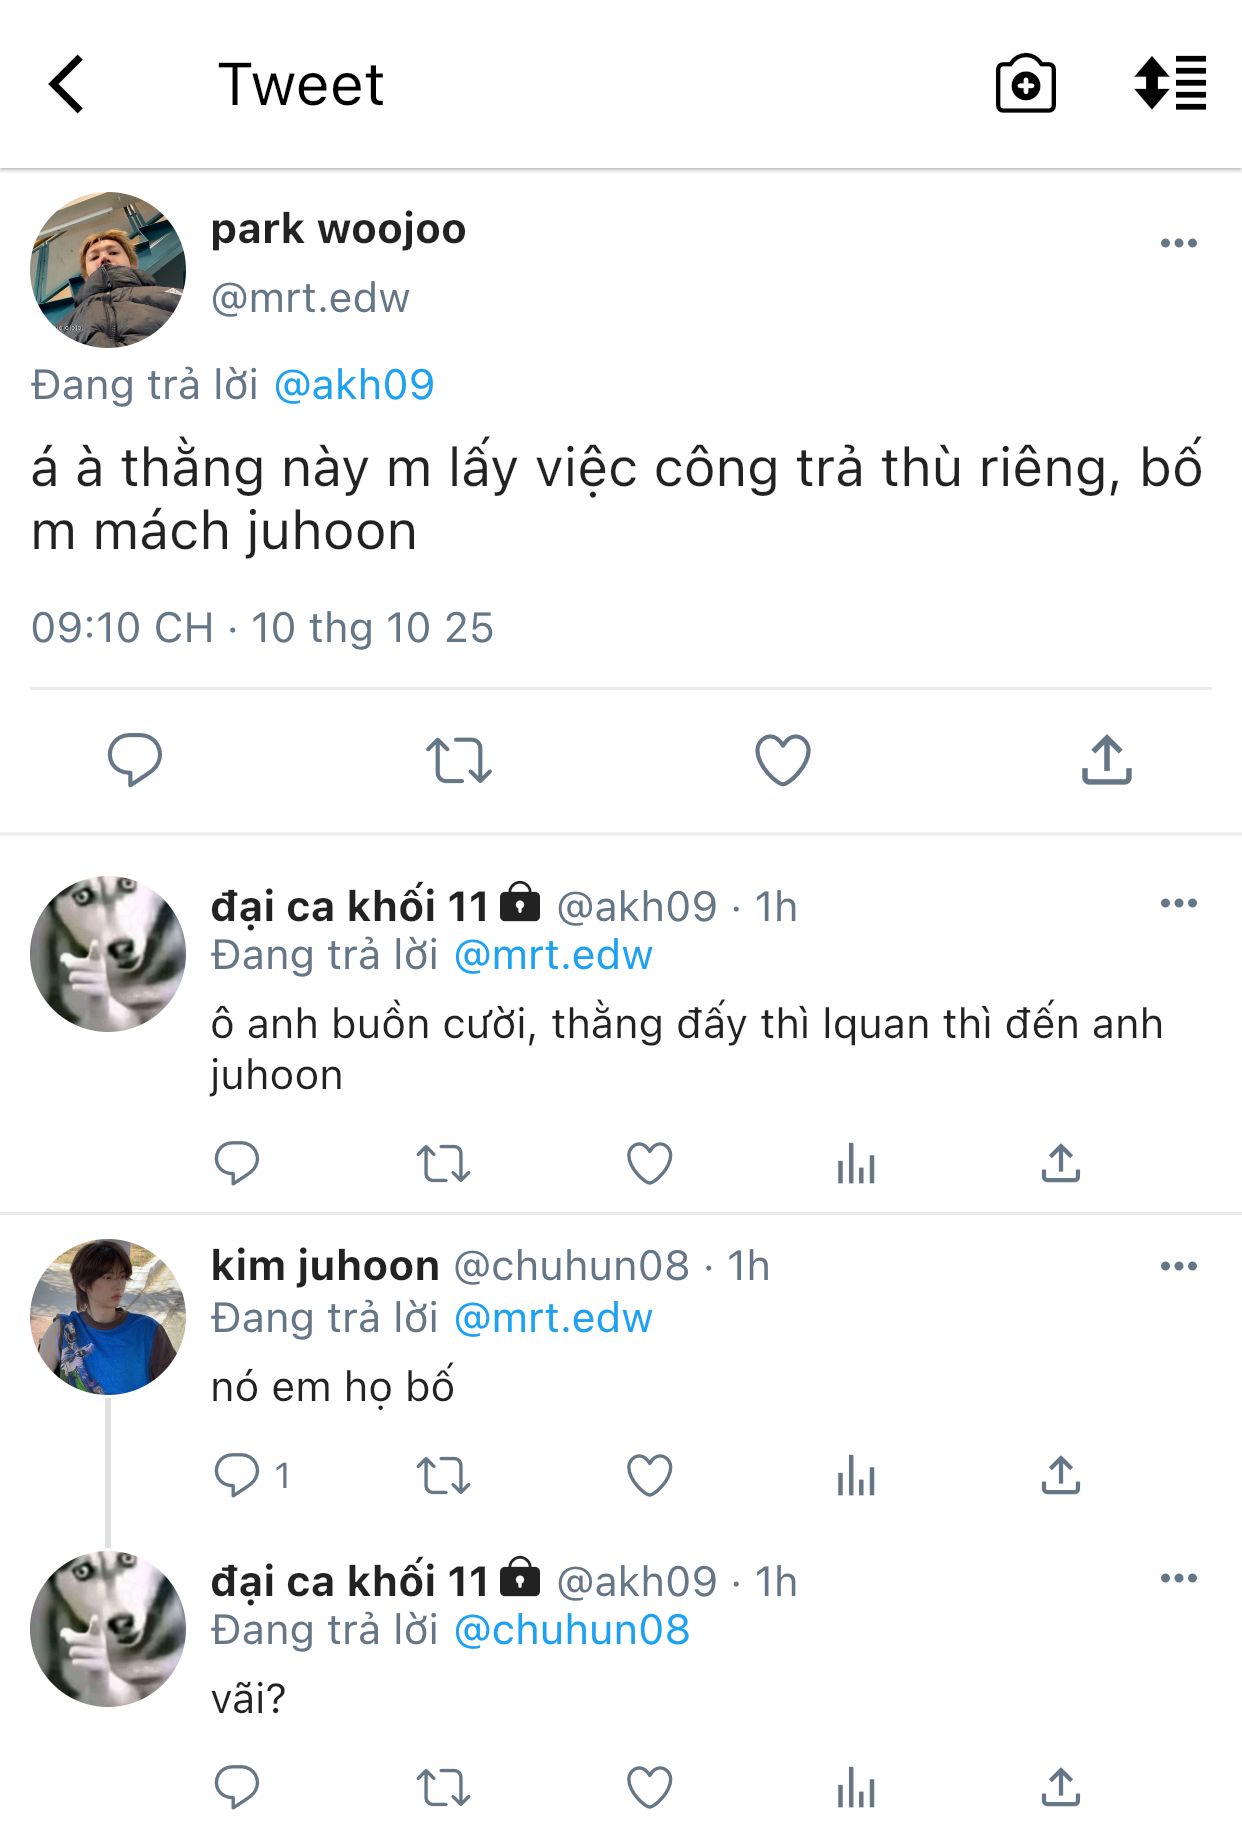The height and width of the screenshot is (1826, 1242).
Task: Tap the back arrow in header
Action: [x=66, y=84]
